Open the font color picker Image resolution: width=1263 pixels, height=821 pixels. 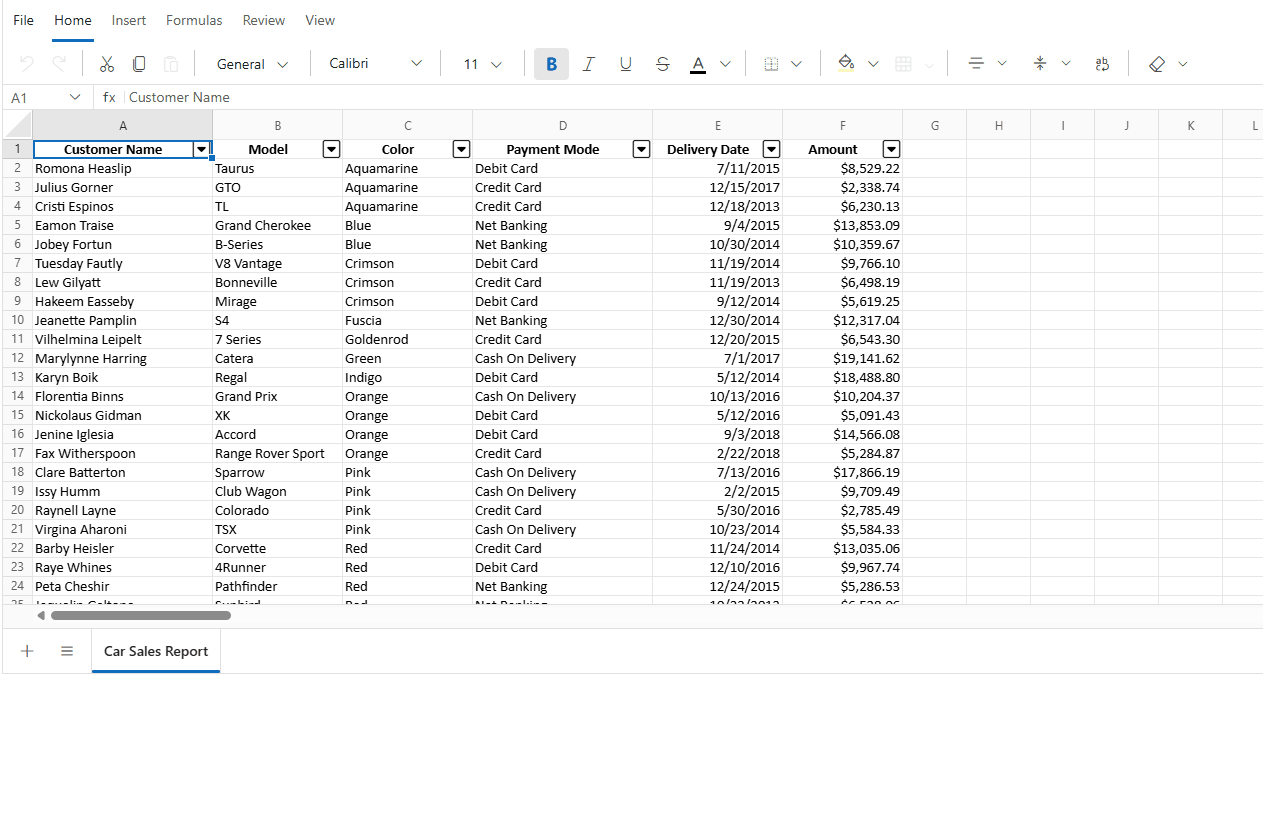[x=697, y=63]
